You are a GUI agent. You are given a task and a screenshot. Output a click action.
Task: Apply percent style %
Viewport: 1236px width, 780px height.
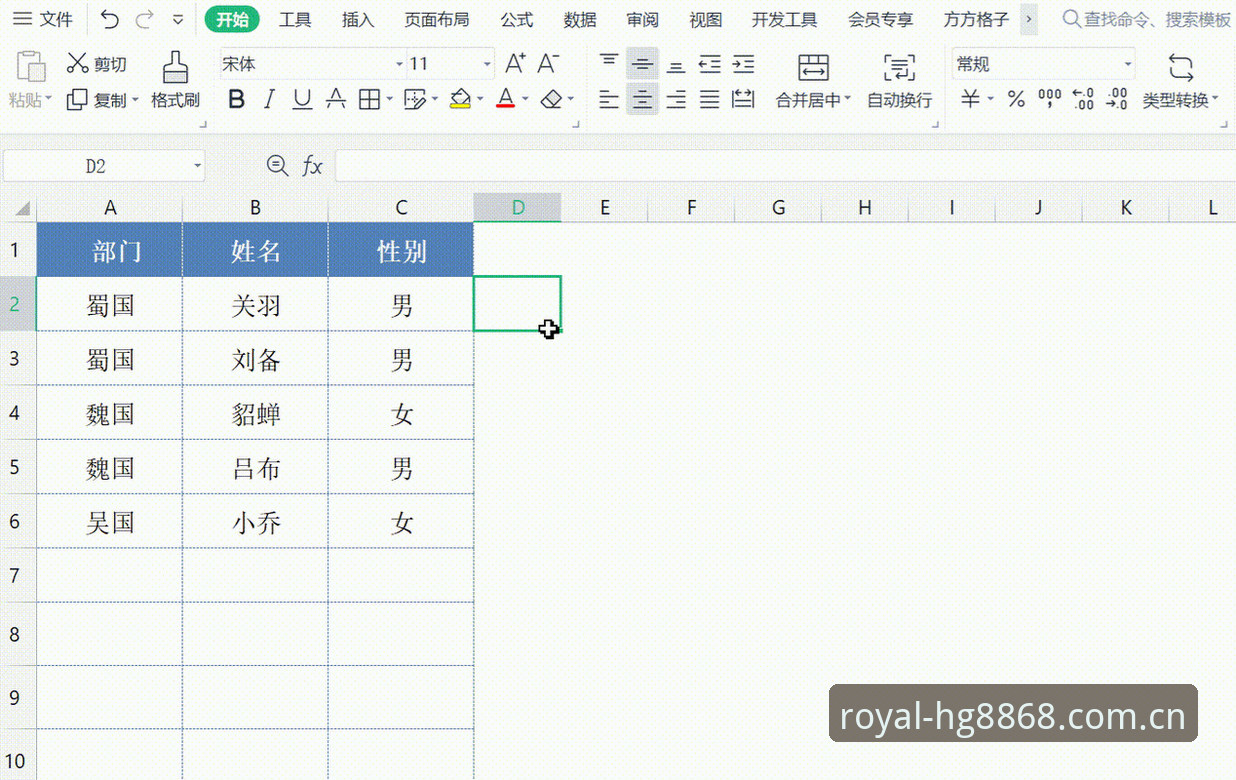click(1016, 99)
